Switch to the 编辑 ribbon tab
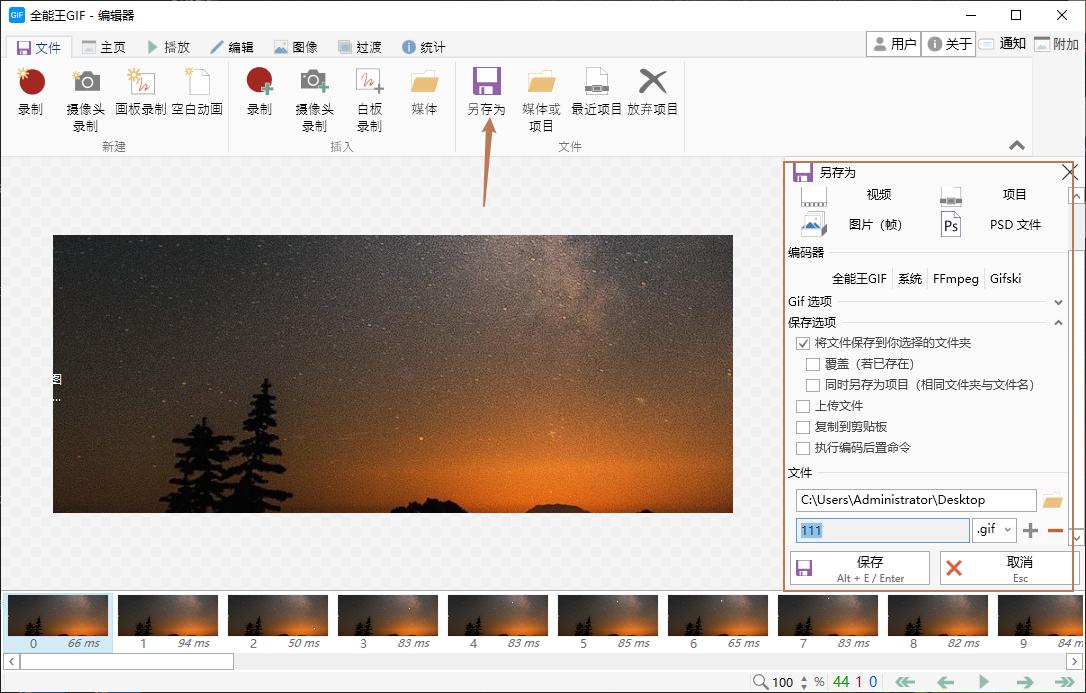Viewport: 1086px width, 693px height. coord(231,47)
